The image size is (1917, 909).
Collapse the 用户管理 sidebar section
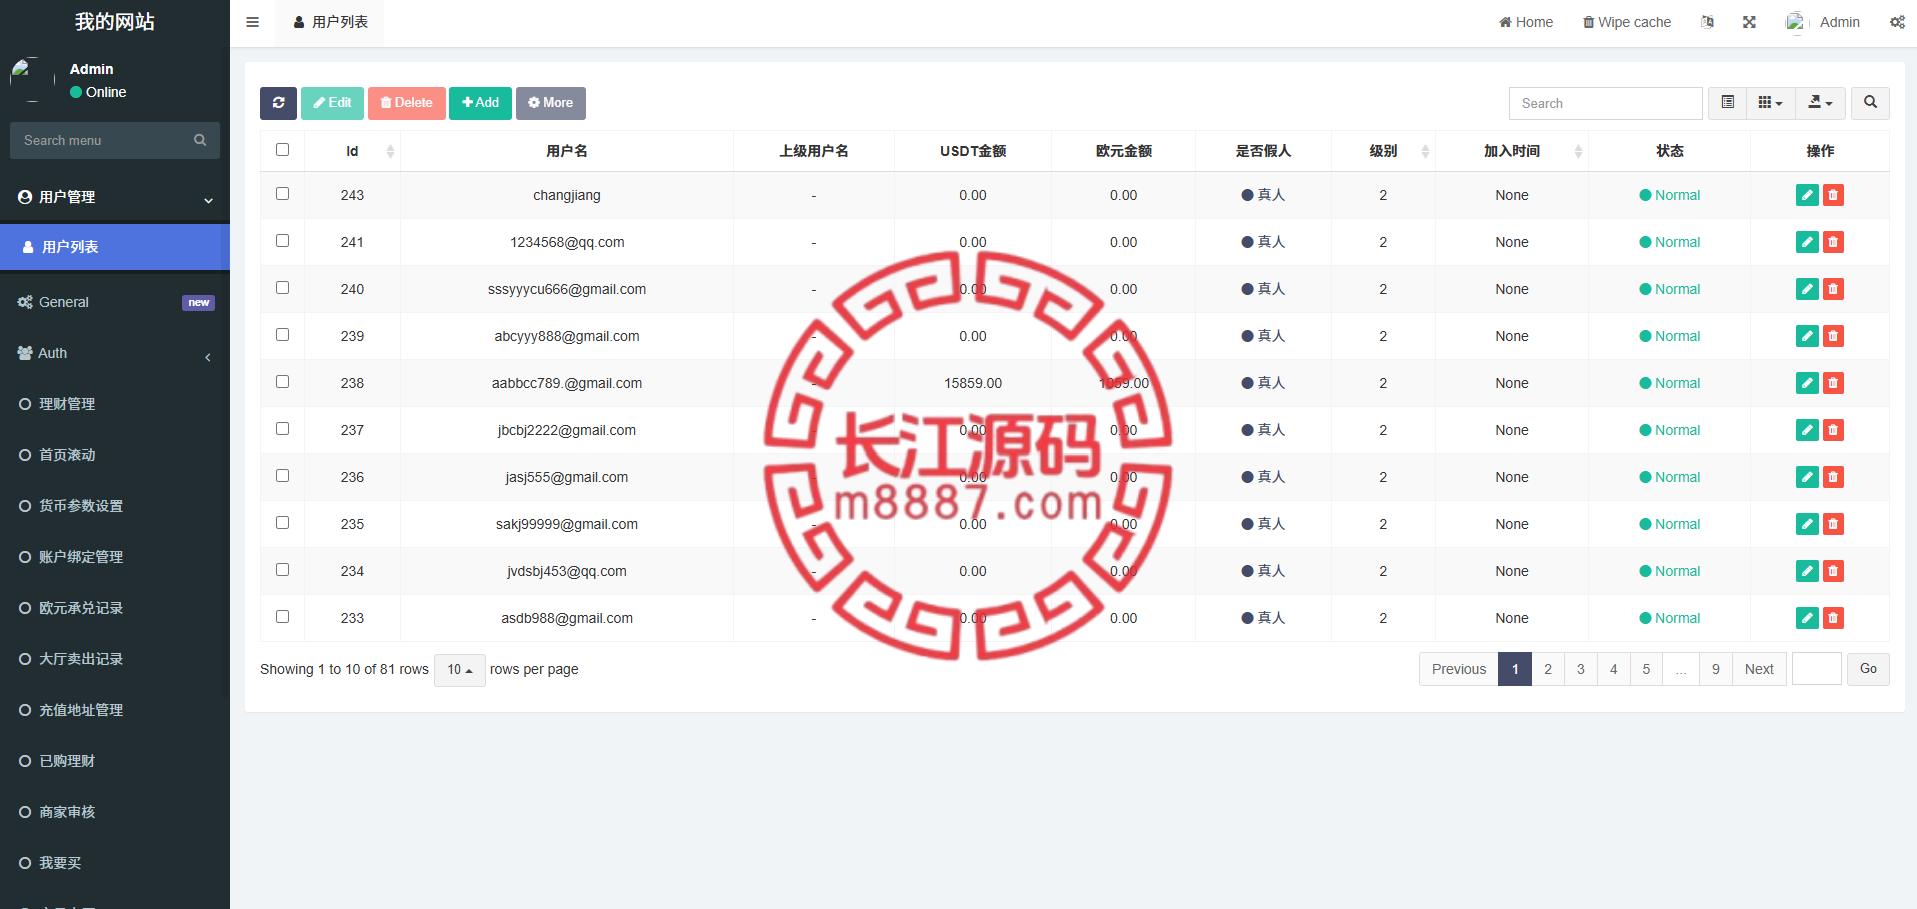pos(115,197)
